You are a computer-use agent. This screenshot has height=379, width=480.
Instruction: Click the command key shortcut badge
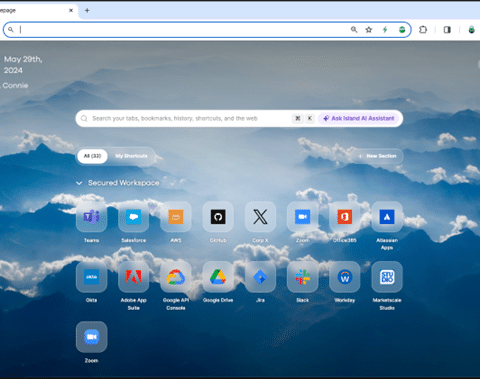(x=298, y=118)
